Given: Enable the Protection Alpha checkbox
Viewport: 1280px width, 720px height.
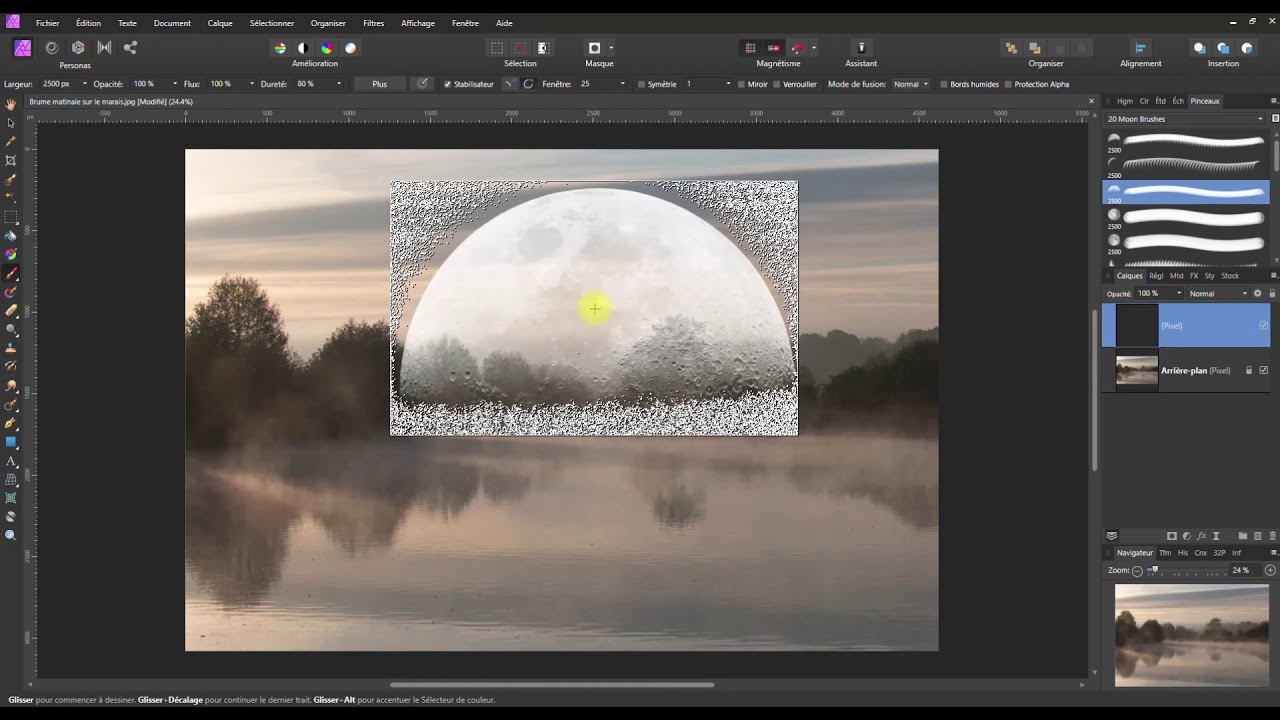Looking at the screenshot, I should coord(1008,84).
